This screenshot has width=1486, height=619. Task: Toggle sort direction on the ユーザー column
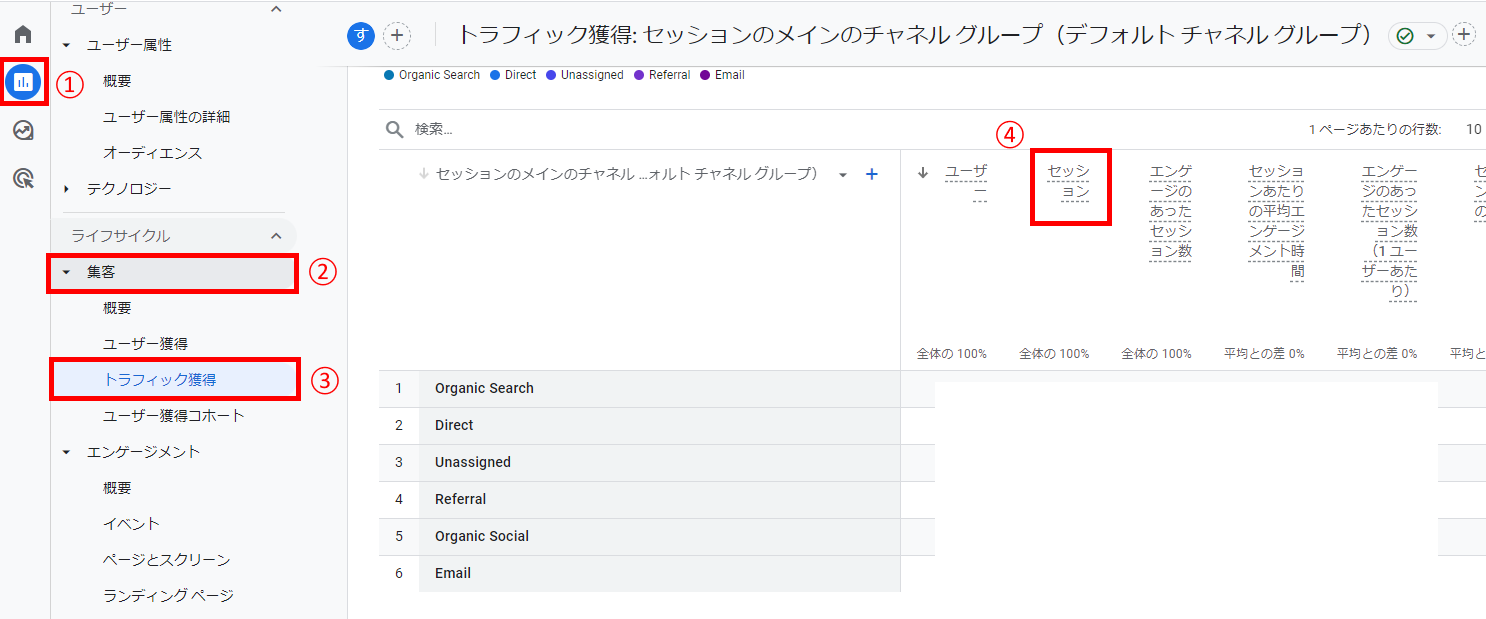coord(923,171)
